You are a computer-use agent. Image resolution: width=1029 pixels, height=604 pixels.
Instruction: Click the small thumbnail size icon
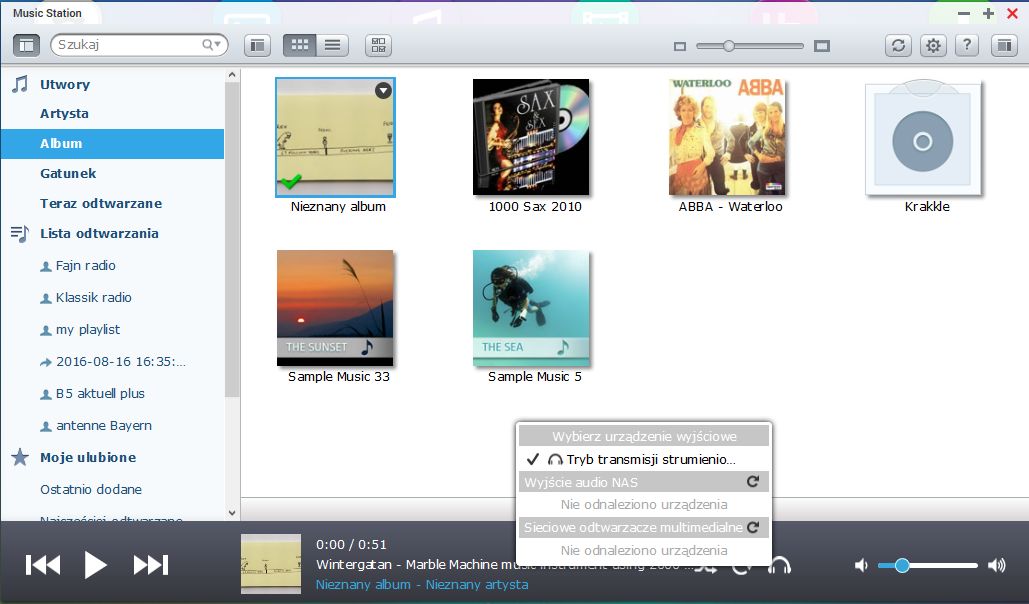coord(680,47)
